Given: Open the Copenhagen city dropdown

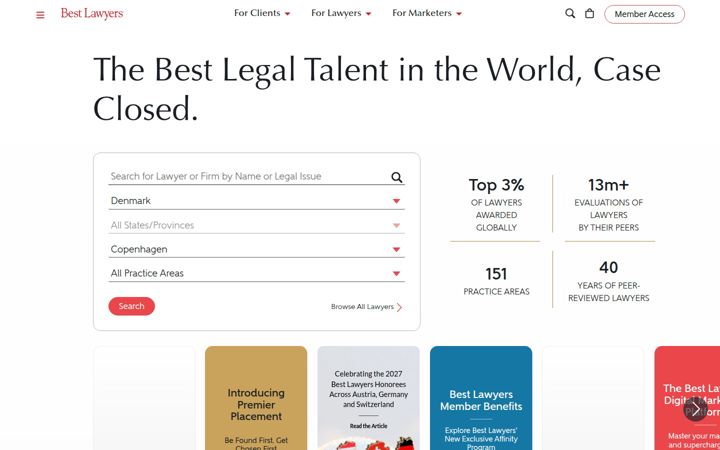Looking at the screenshot, I should tap(256, 249).
